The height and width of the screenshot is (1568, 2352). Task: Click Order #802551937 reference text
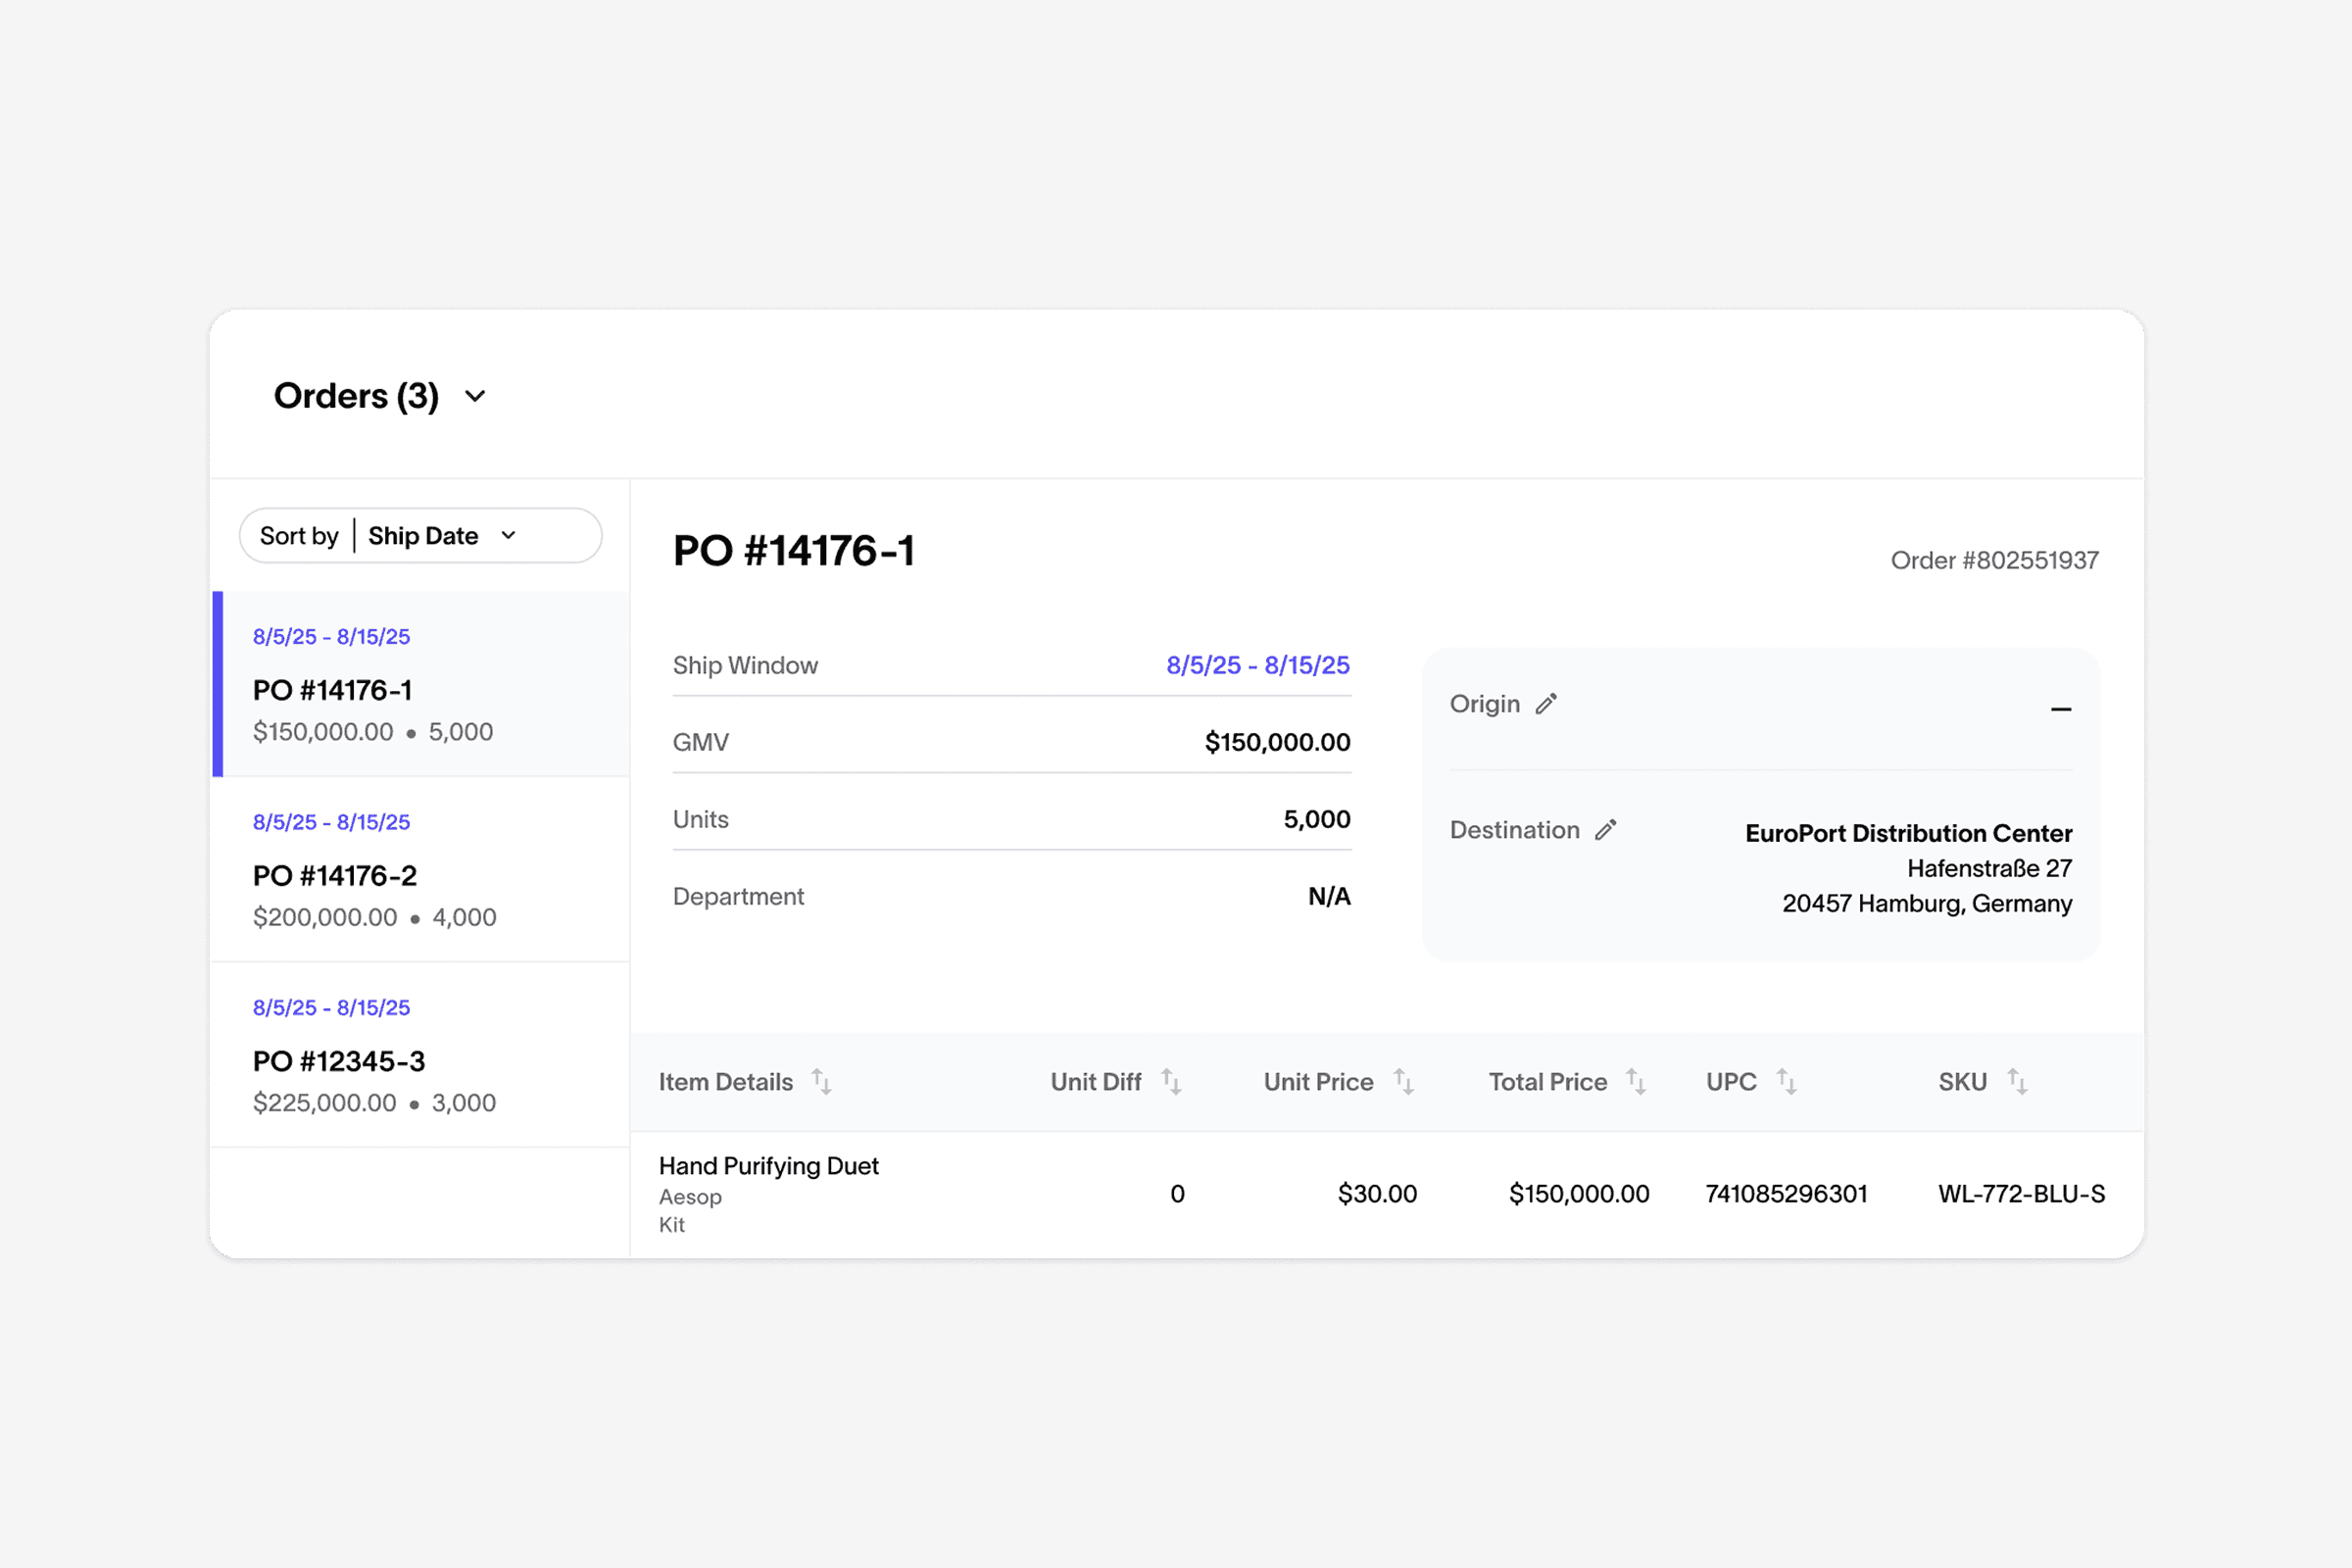[x=1993, y=560]
